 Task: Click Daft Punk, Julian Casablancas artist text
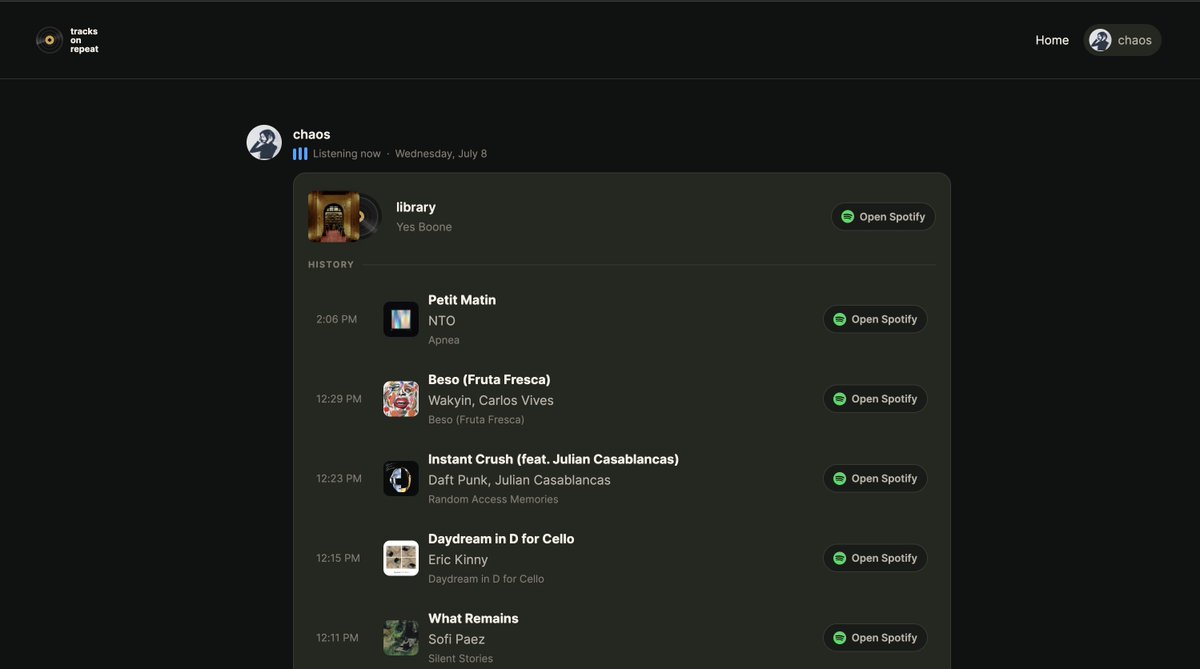coord(519,480)
